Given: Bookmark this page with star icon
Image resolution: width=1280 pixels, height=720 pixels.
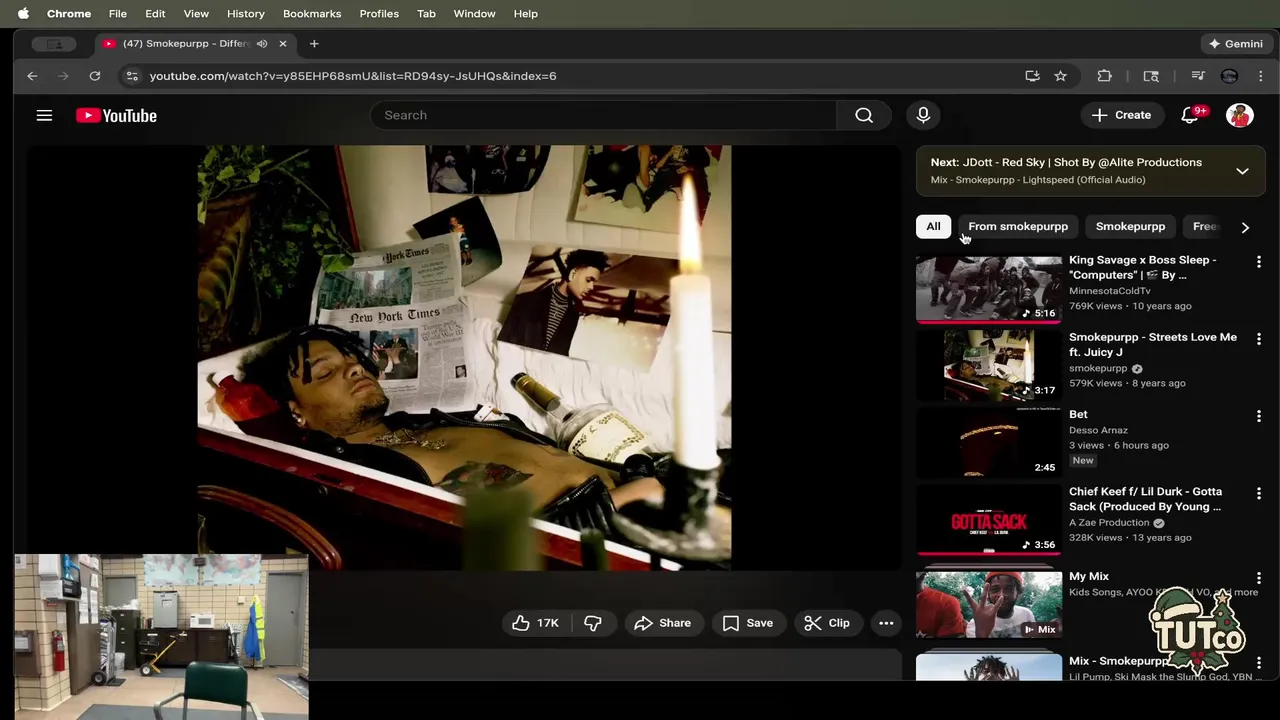Looking at the screenshot, I should coord(1060,76).
